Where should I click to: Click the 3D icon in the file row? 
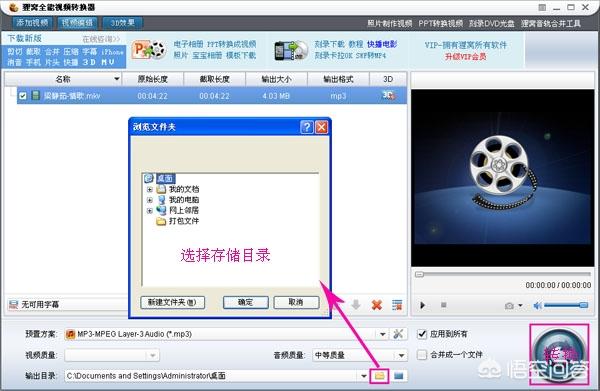(x=388, y=95)
